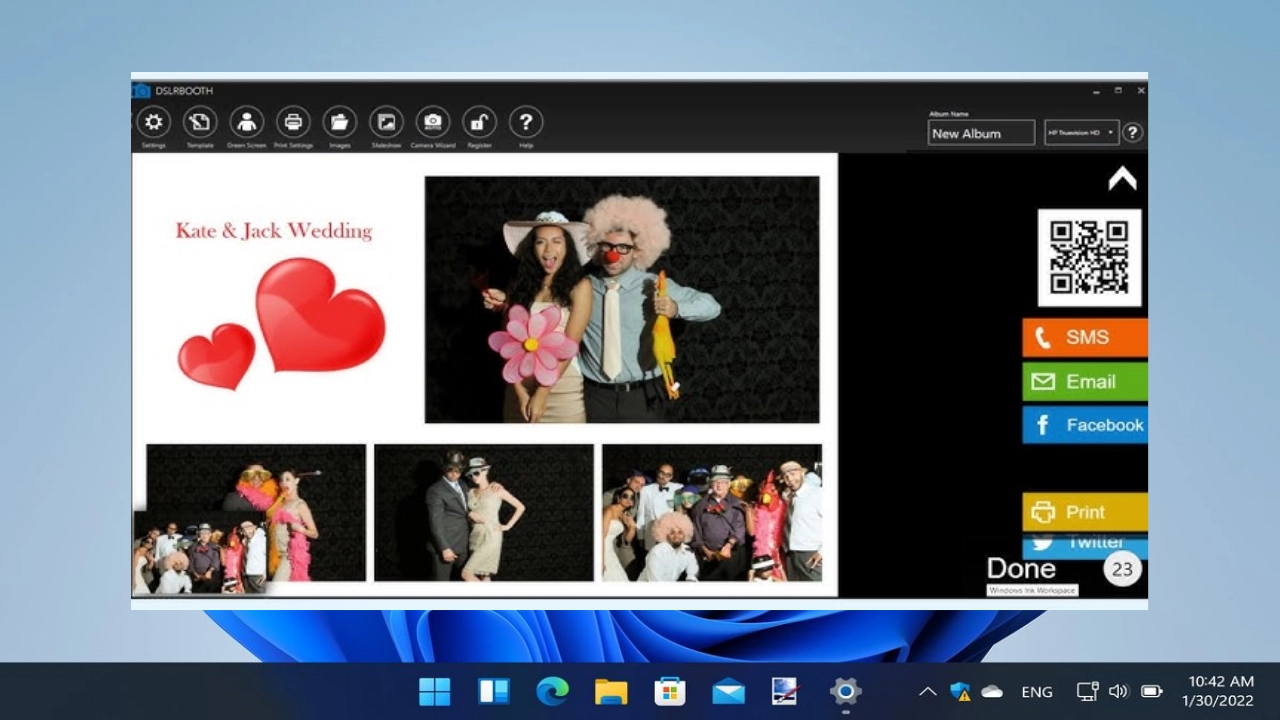Select the bottom-middle couple in hats photo
The image size is (1280, 720).
(x=484, y=513)
